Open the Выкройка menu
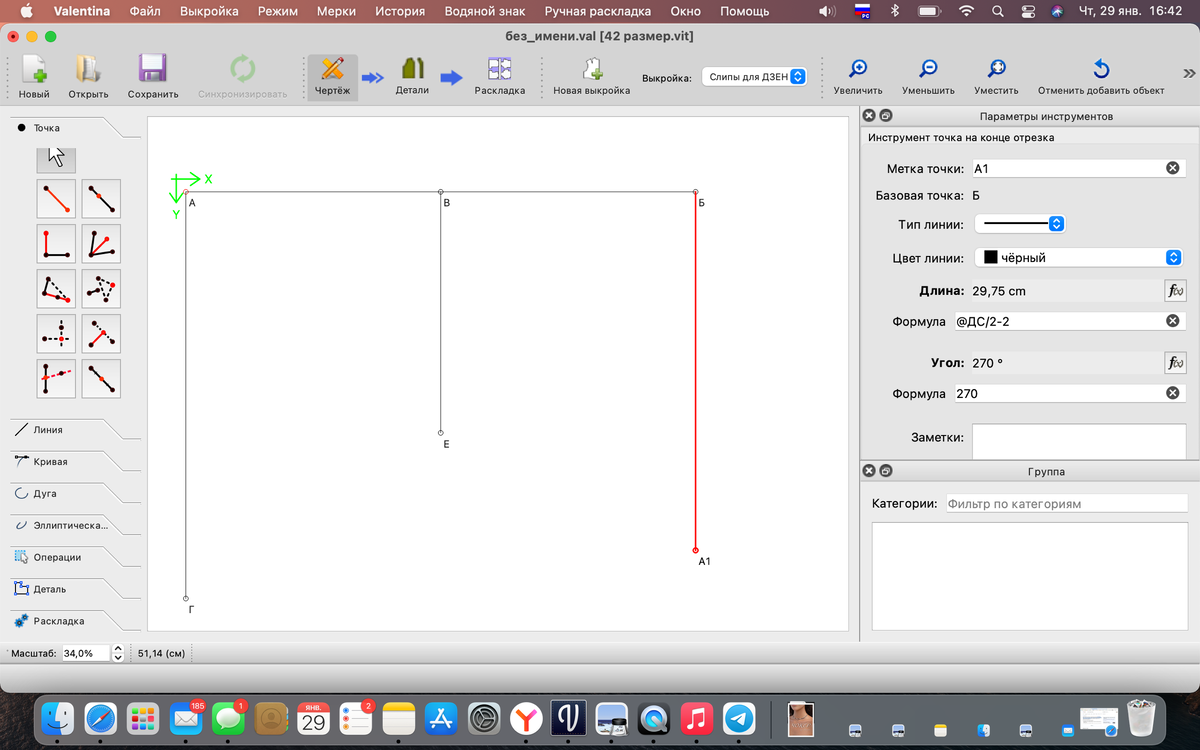1200x750 pixels. coord(209,11)
